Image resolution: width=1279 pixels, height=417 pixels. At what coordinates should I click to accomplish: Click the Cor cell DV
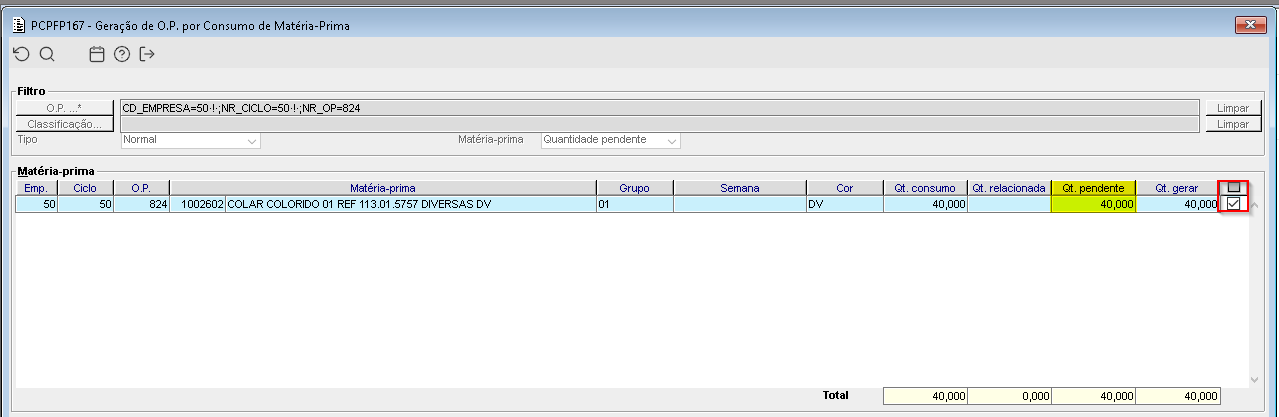click(x=844, y=204)
